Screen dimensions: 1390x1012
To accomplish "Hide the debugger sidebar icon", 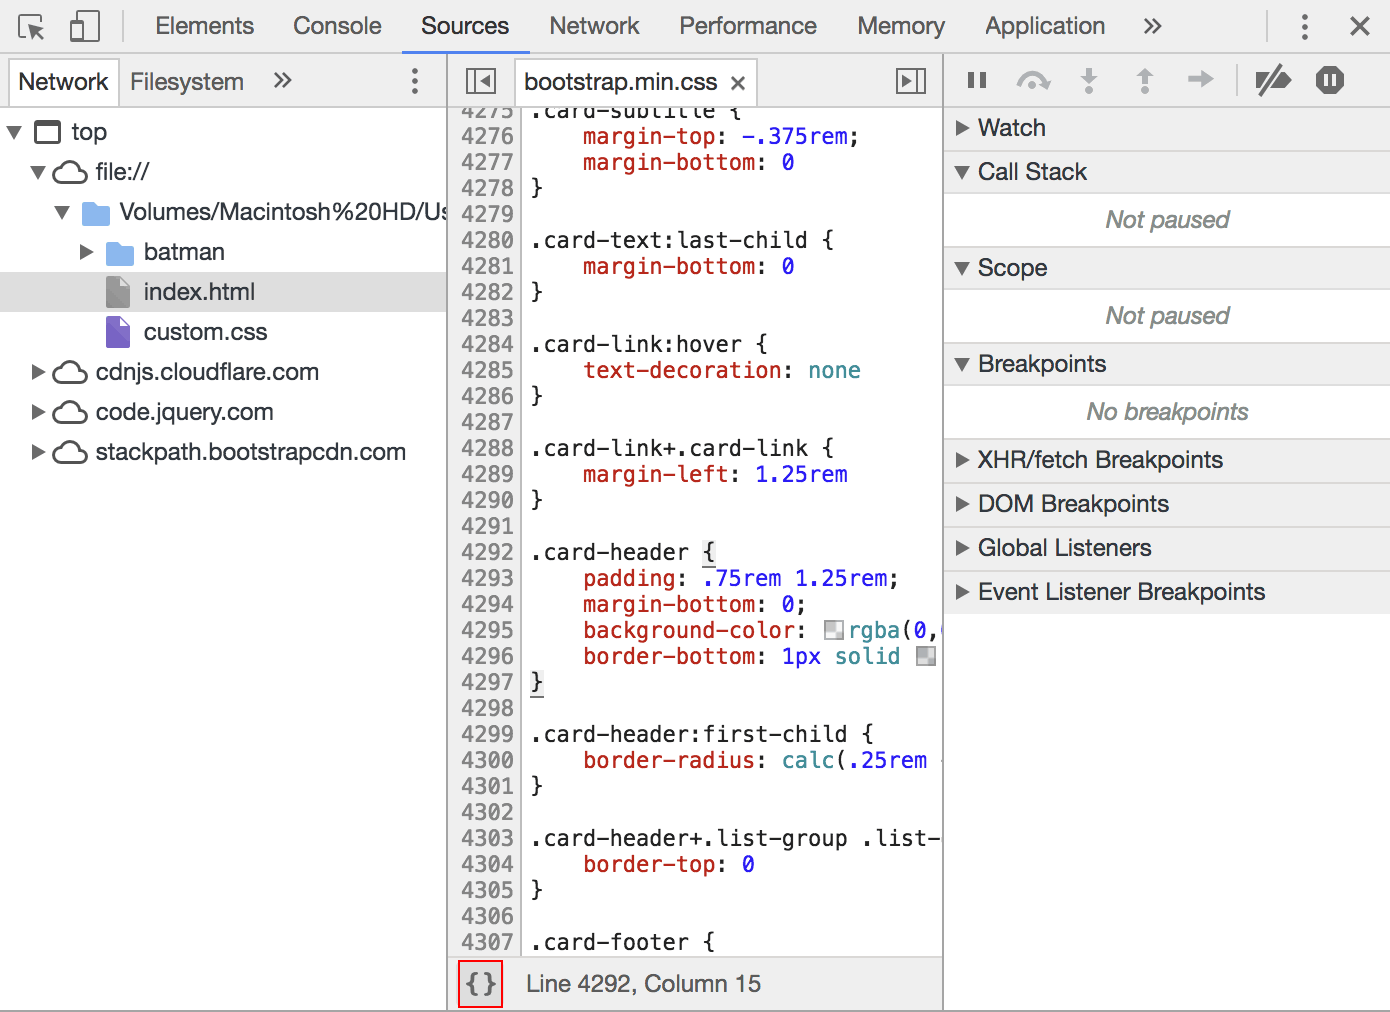I will click(x=911, y=81).
